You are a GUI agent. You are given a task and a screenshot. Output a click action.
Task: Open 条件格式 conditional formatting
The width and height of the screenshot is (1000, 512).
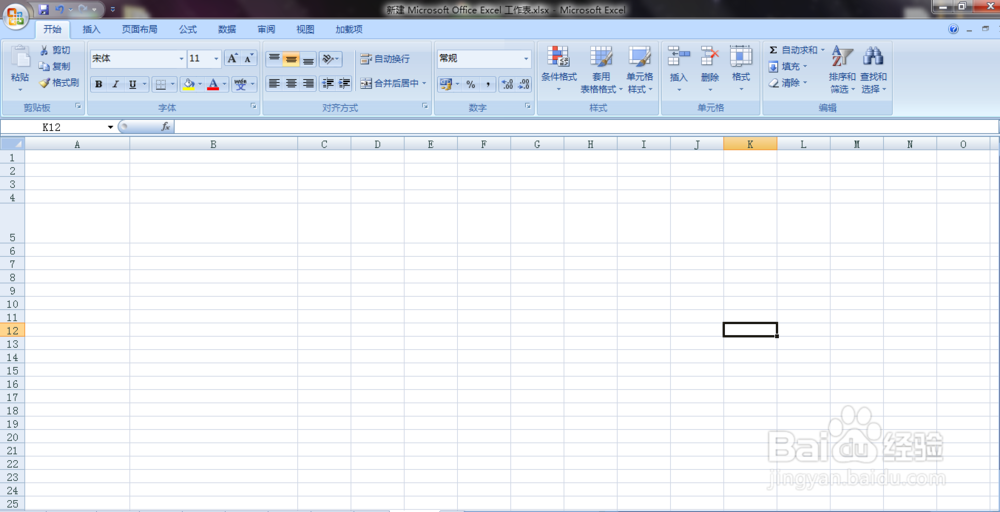click(x=559, y=69)
